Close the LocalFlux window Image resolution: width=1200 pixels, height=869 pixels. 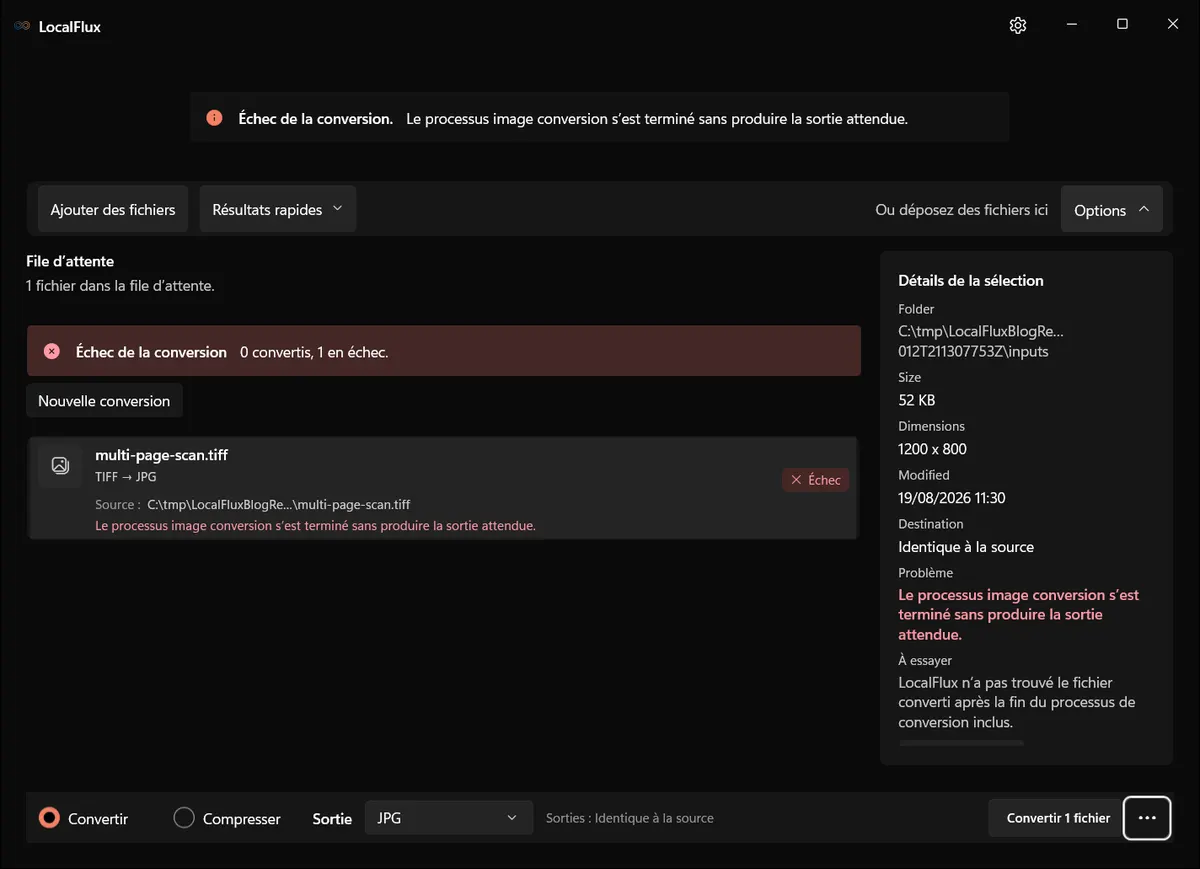coord(1173,25)
